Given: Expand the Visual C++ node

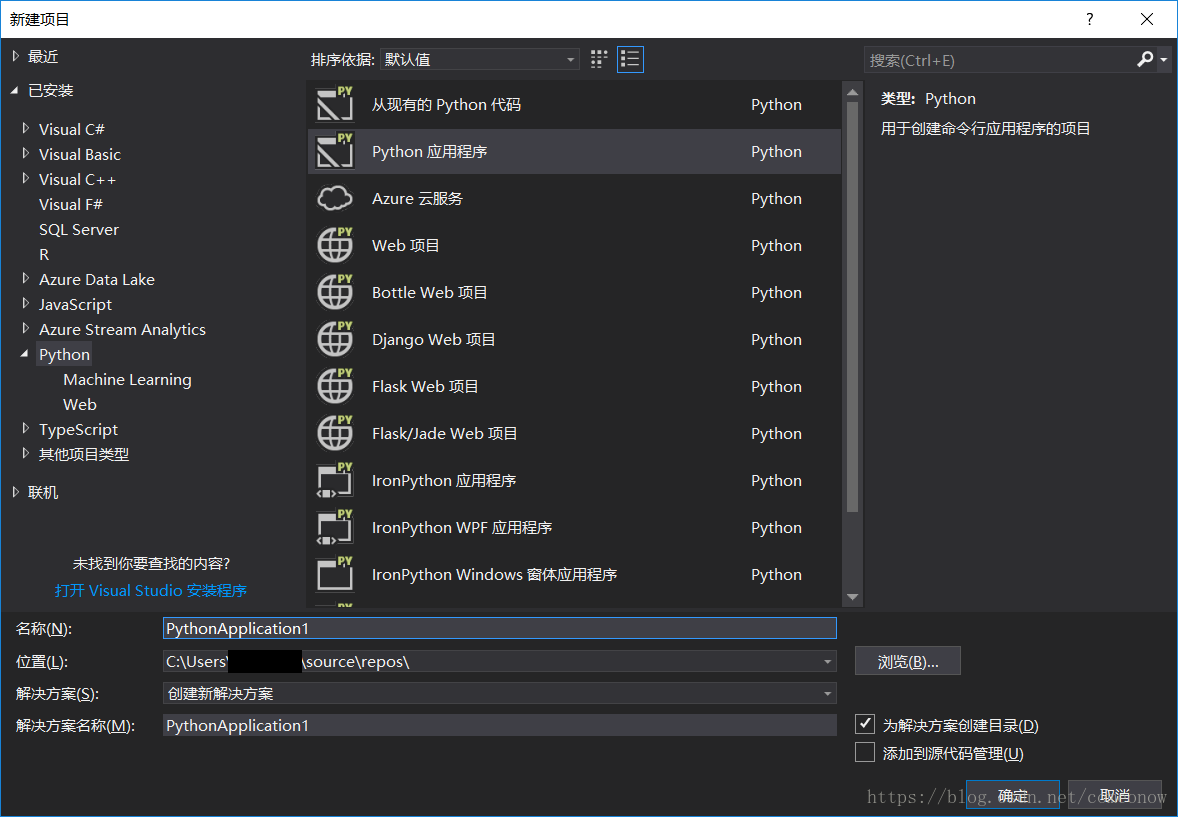Looking at the screenshot, I should click(26, 178).
